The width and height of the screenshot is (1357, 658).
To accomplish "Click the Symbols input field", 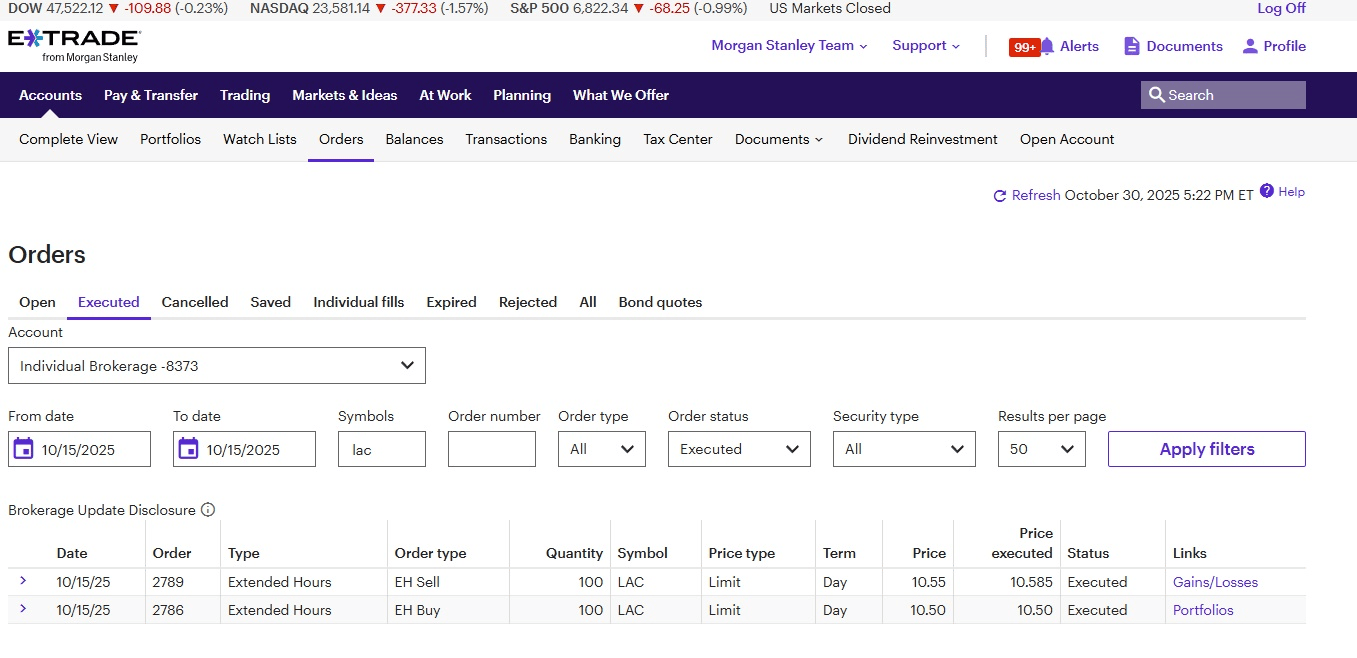I will pos(381,449).
